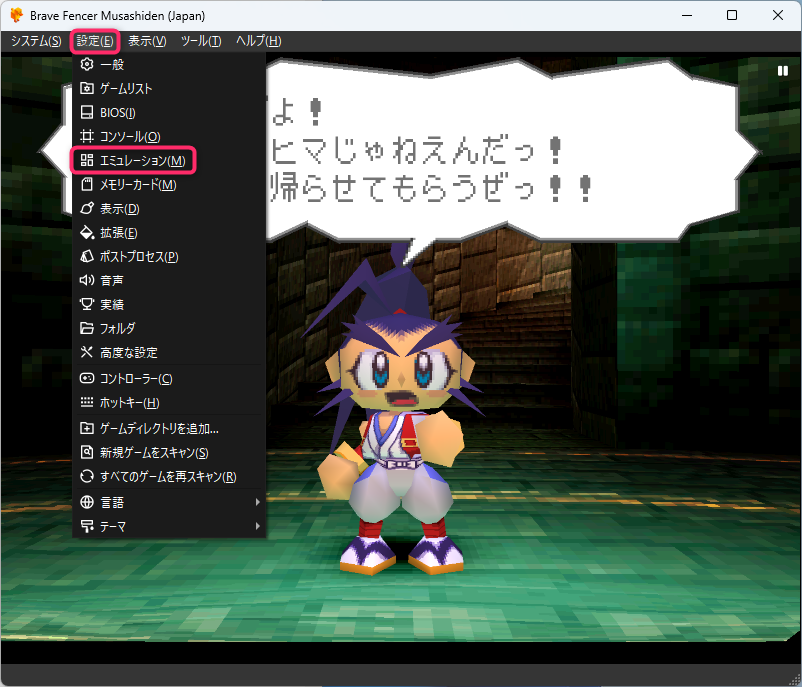Click the gear icon beside 一般

pos(87,64)
